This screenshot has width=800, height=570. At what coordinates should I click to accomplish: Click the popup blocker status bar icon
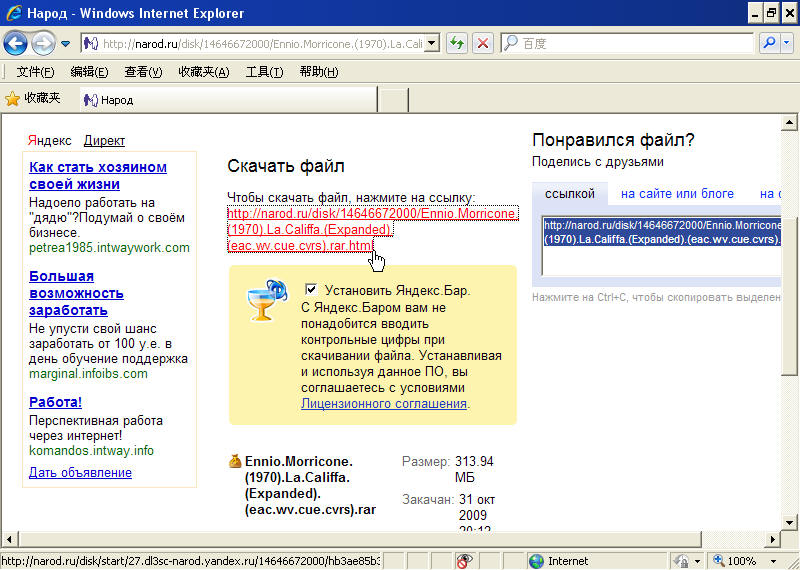coord(464,561)
